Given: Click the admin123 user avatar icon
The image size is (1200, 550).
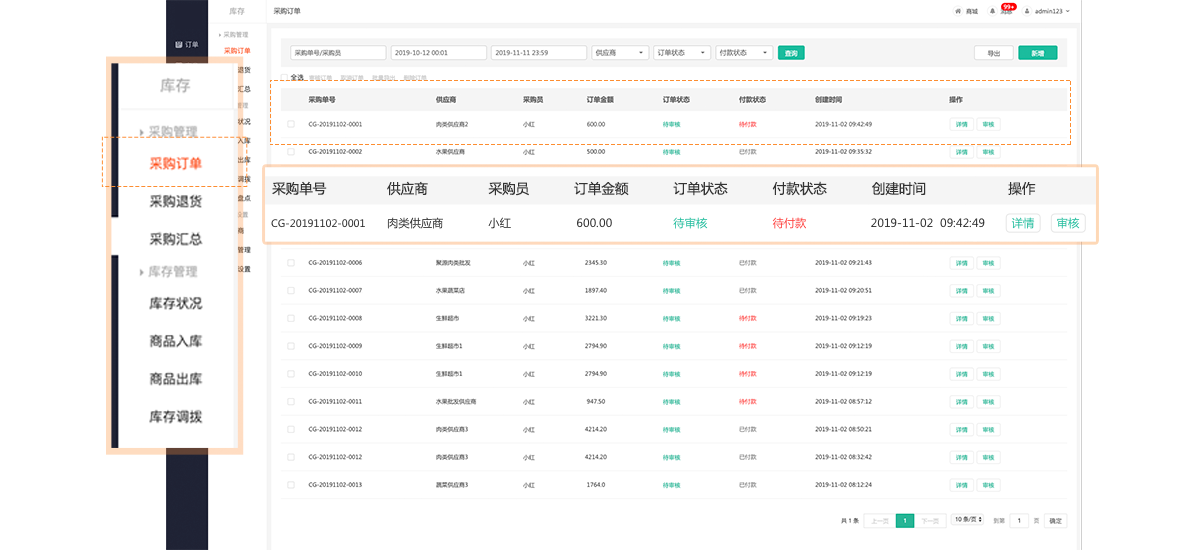Looking at the screenshot, I should click(x=1027, y=11).
